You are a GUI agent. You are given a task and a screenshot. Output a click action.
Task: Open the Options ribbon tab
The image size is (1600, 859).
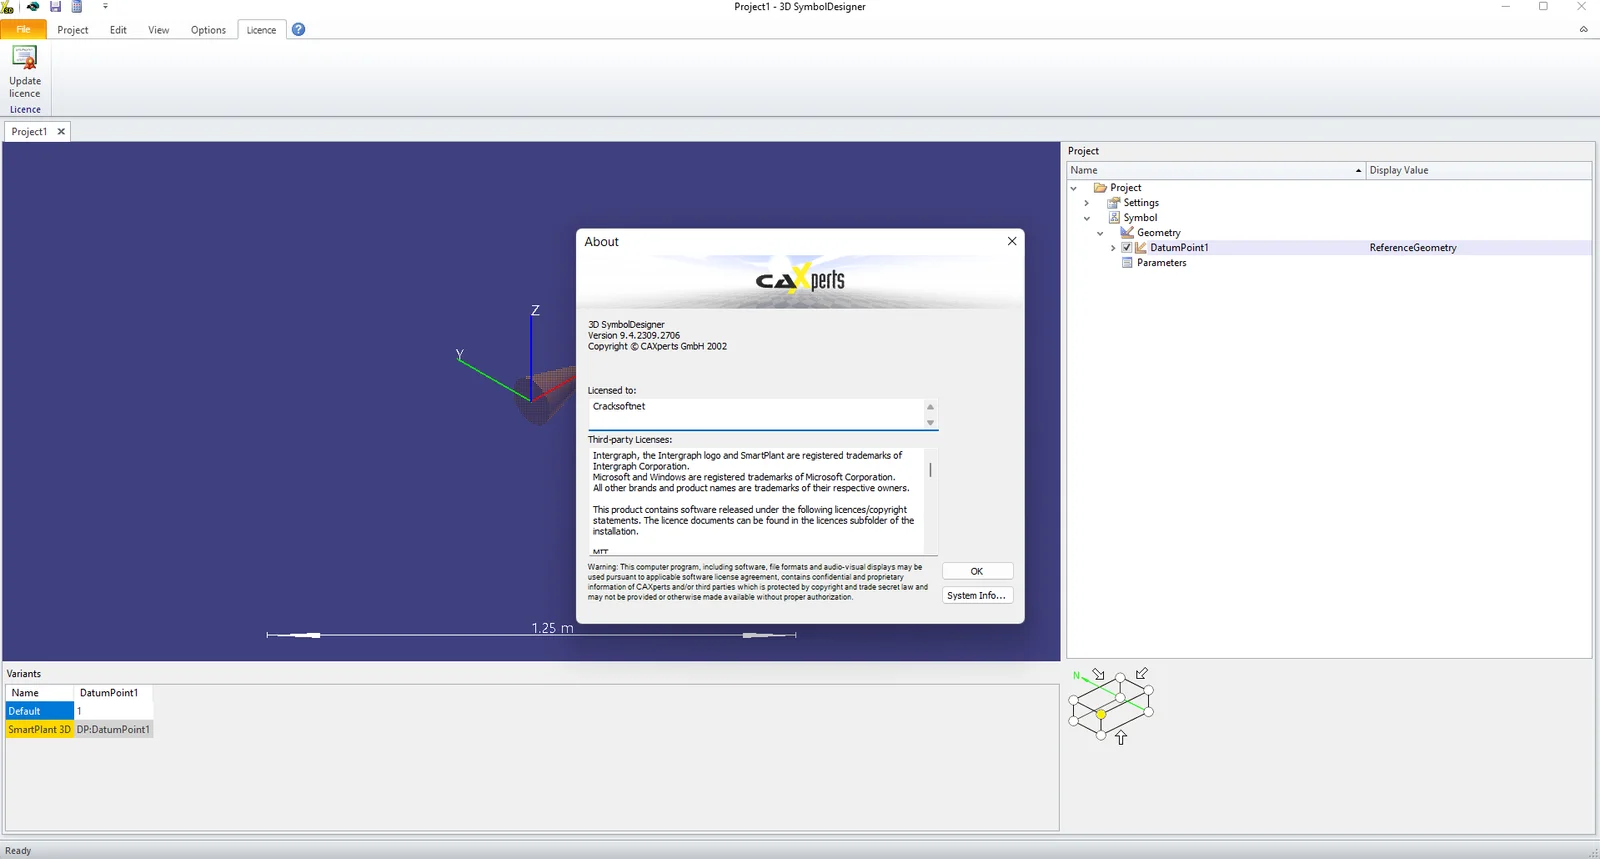pos(208,30)
